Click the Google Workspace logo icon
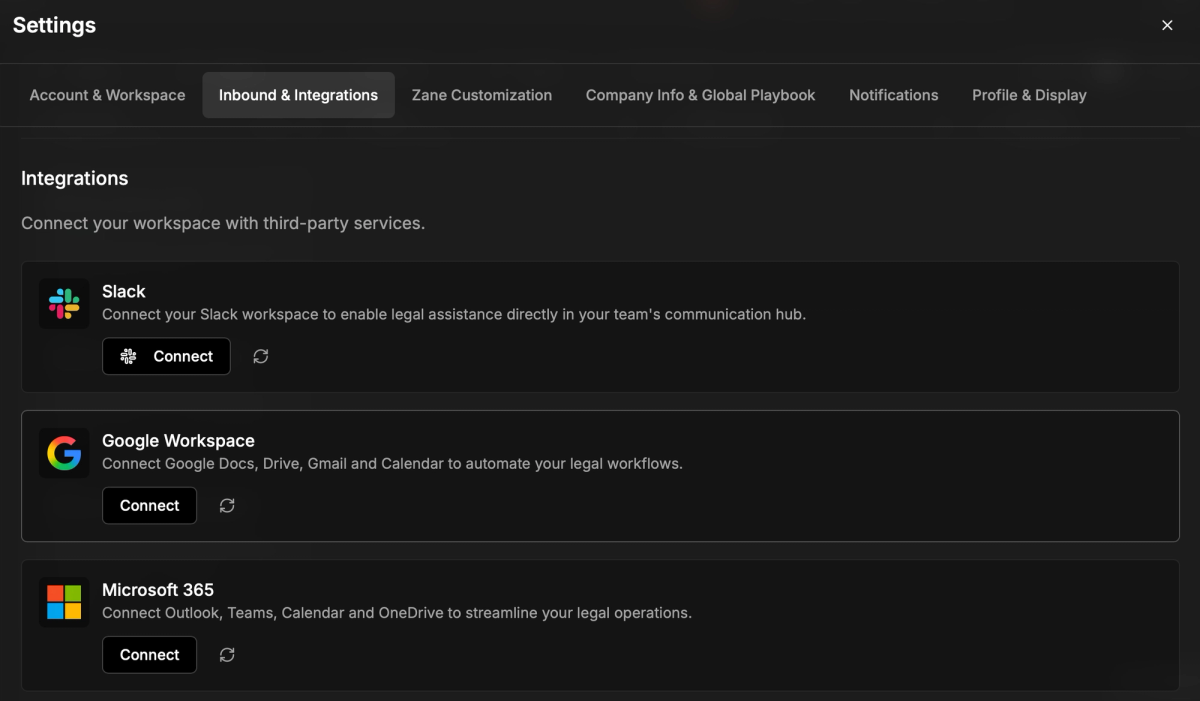 coord(64,453)
